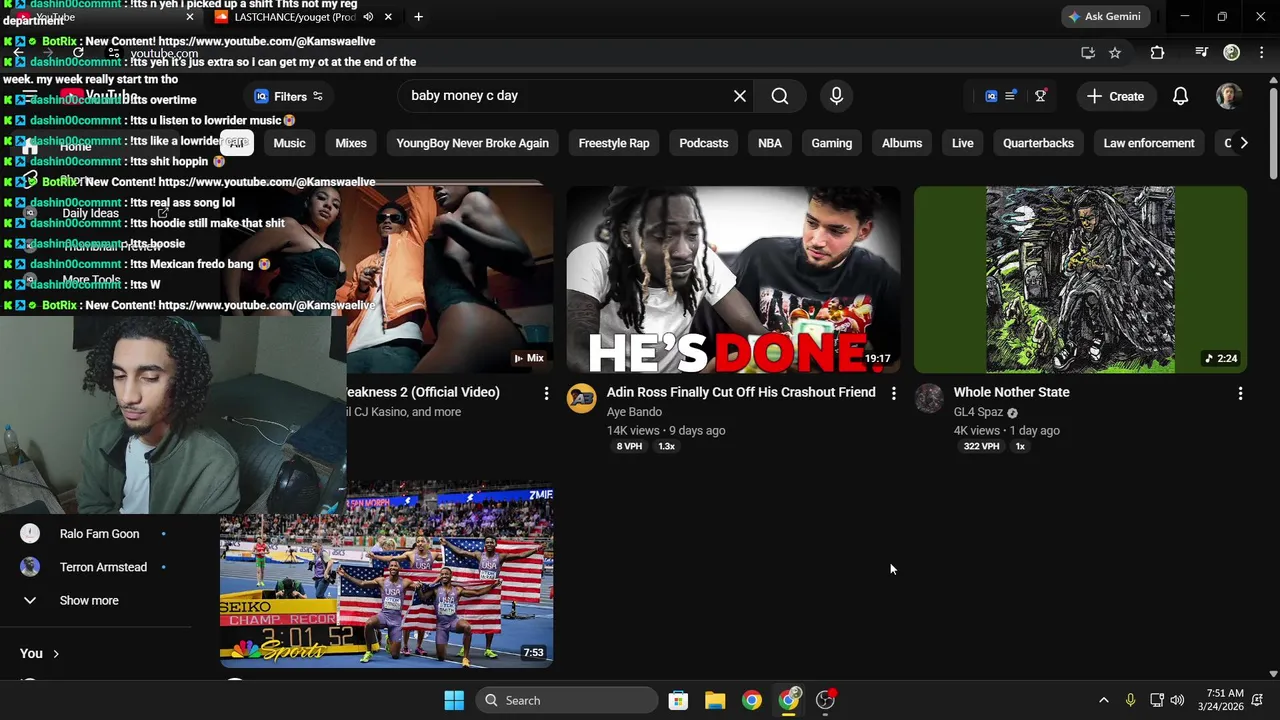Select the Live chip
1280x720 pixels.
(x=963, y=143)
